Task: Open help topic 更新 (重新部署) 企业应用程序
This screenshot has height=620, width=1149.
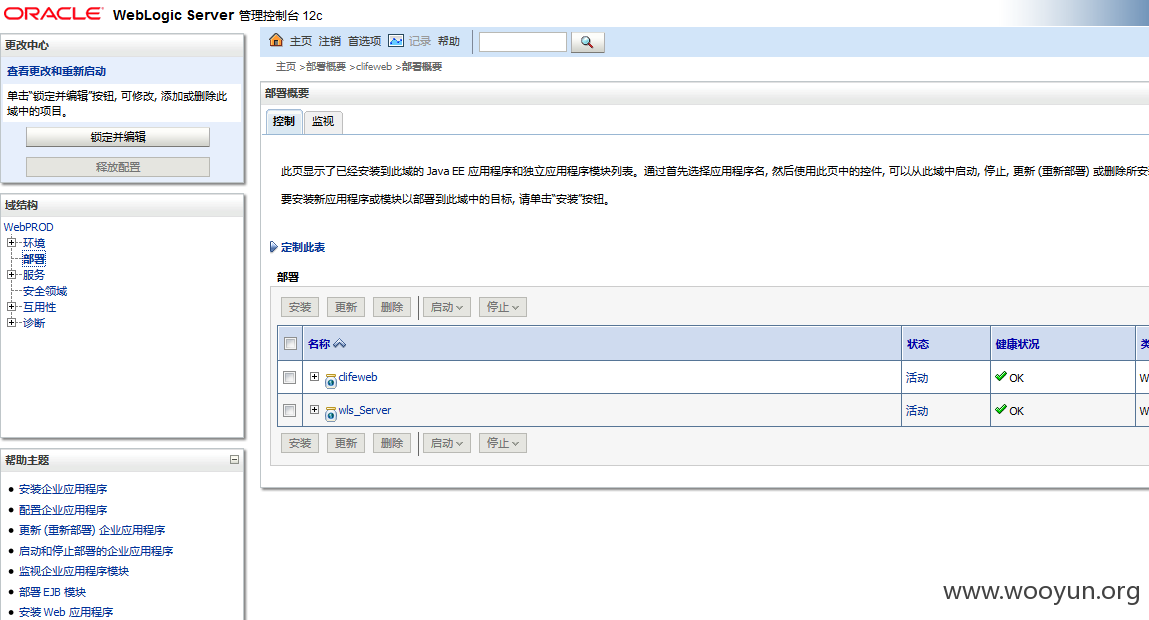Action: pos(92,530)
